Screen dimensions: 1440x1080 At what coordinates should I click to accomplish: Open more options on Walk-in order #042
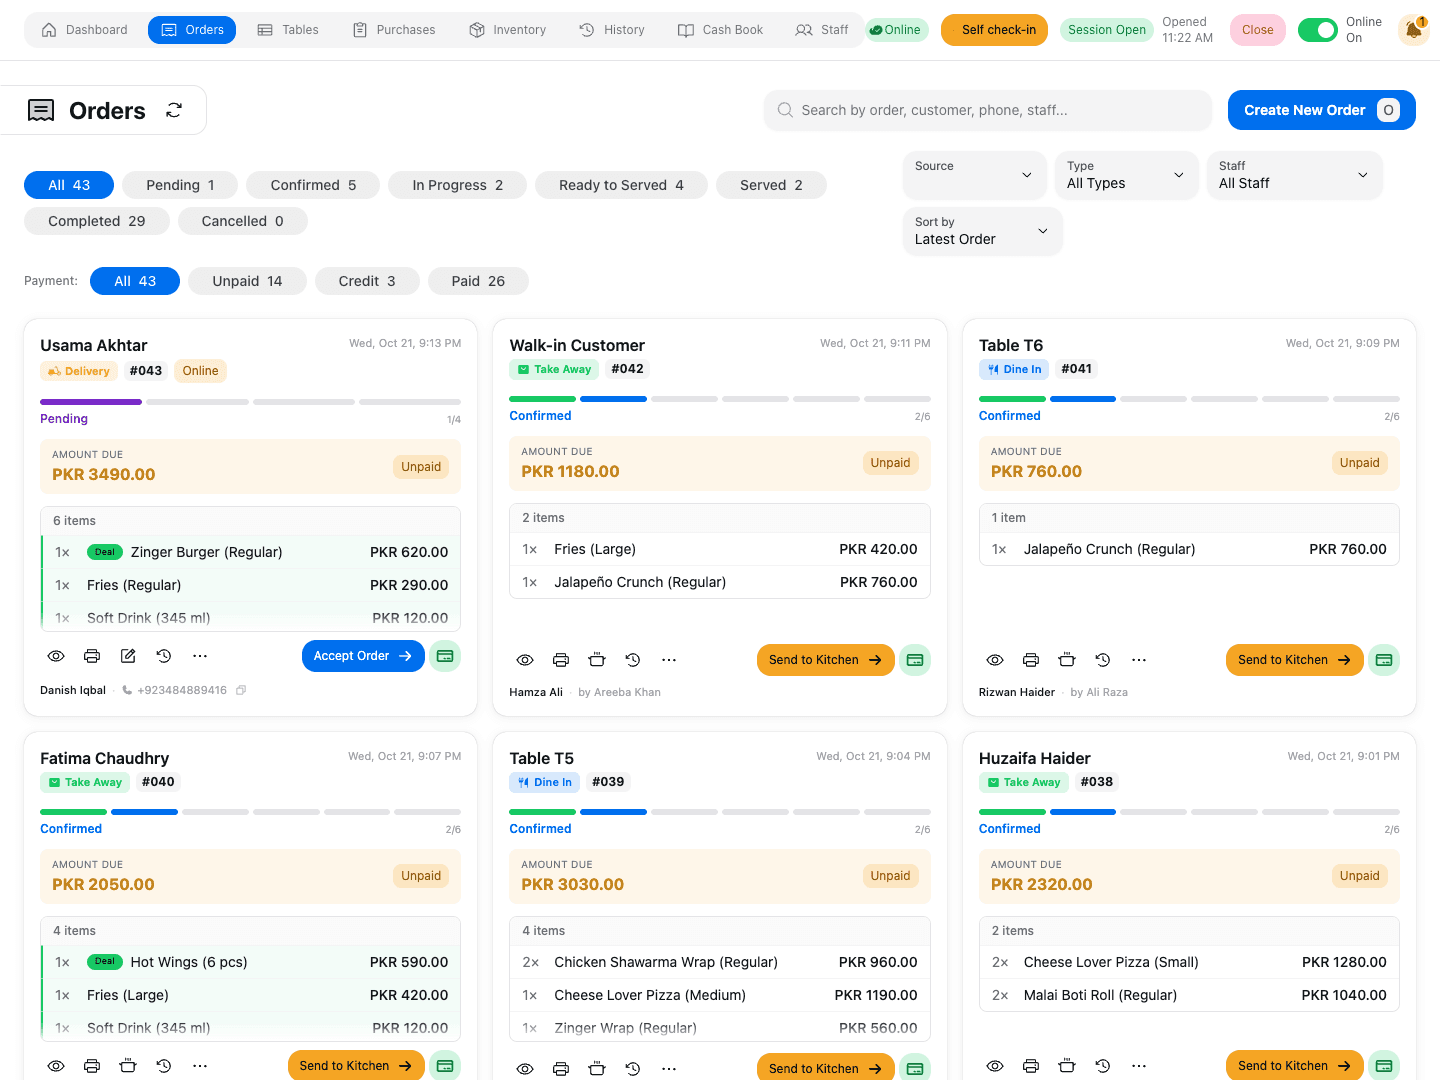point(669,660)
